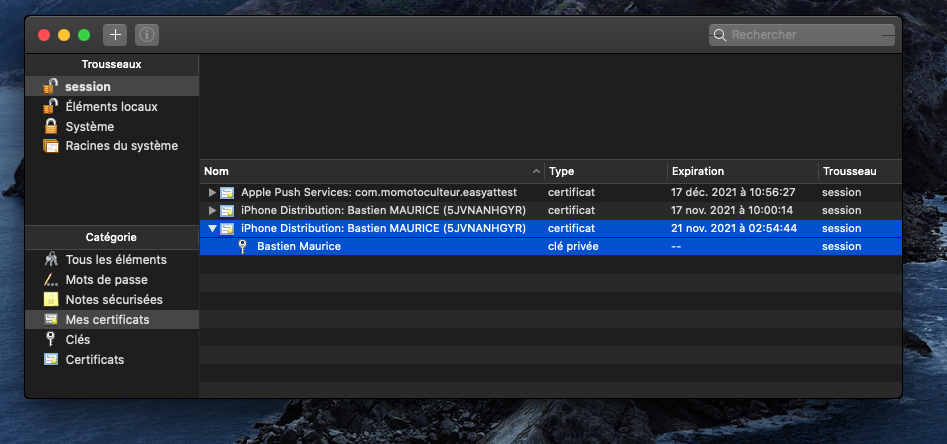This screenshot has height=444, width=947.
Task: Switch to the Clés category
Action: 77,340
